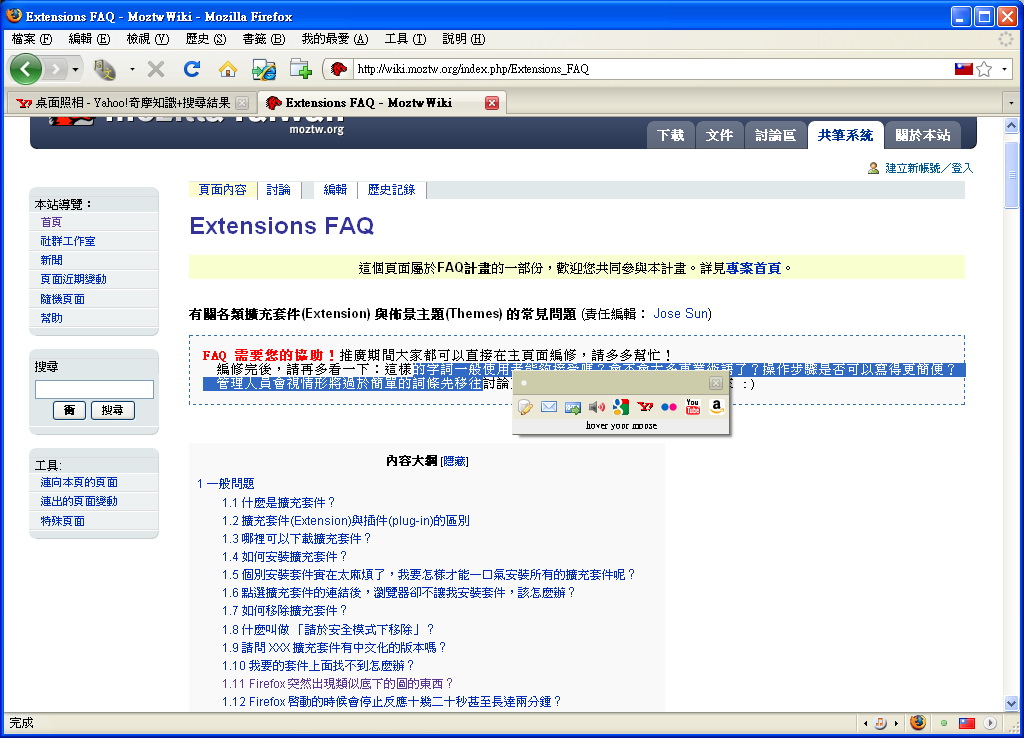Click the Flickr icon in popup panel
This screenshot has width=1024, height=738.
(669, 407)
